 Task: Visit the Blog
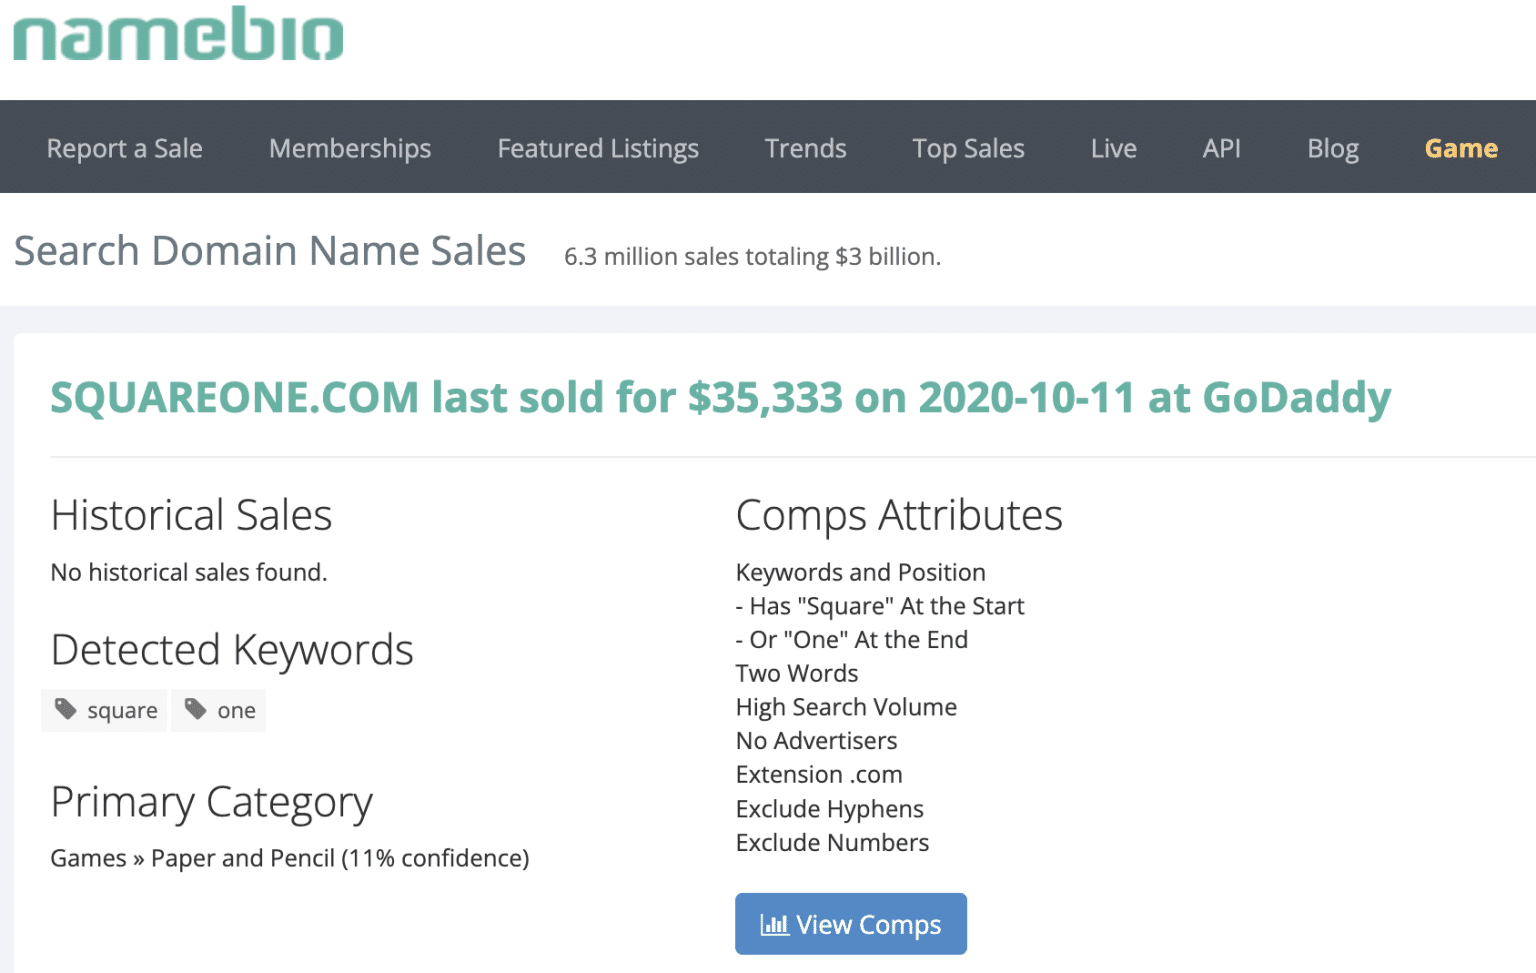[1332, 148]
